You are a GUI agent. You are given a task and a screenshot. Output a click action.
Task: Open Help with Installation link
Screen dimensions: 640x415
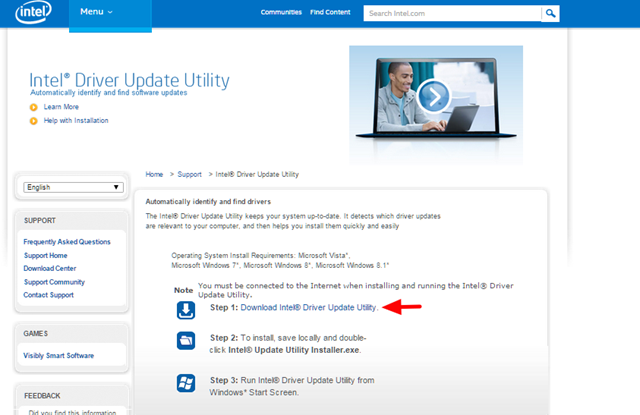[76, 120]
